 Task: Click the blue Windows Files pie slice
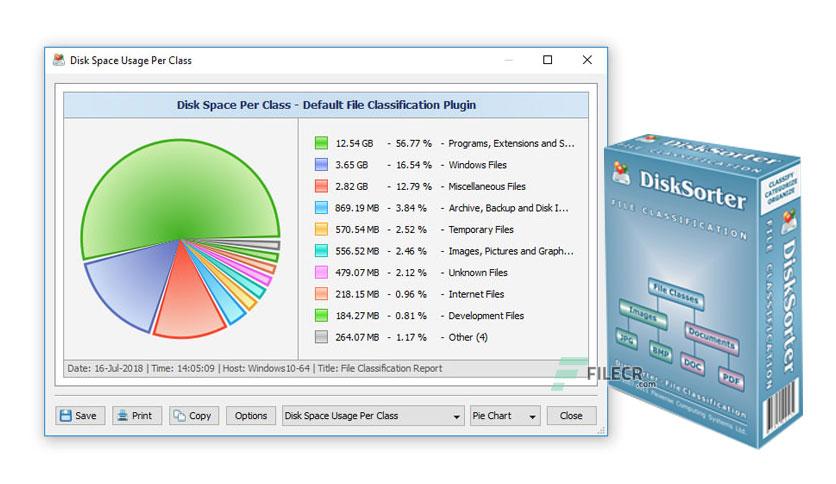pyautogui.click(x=133, y=283)
